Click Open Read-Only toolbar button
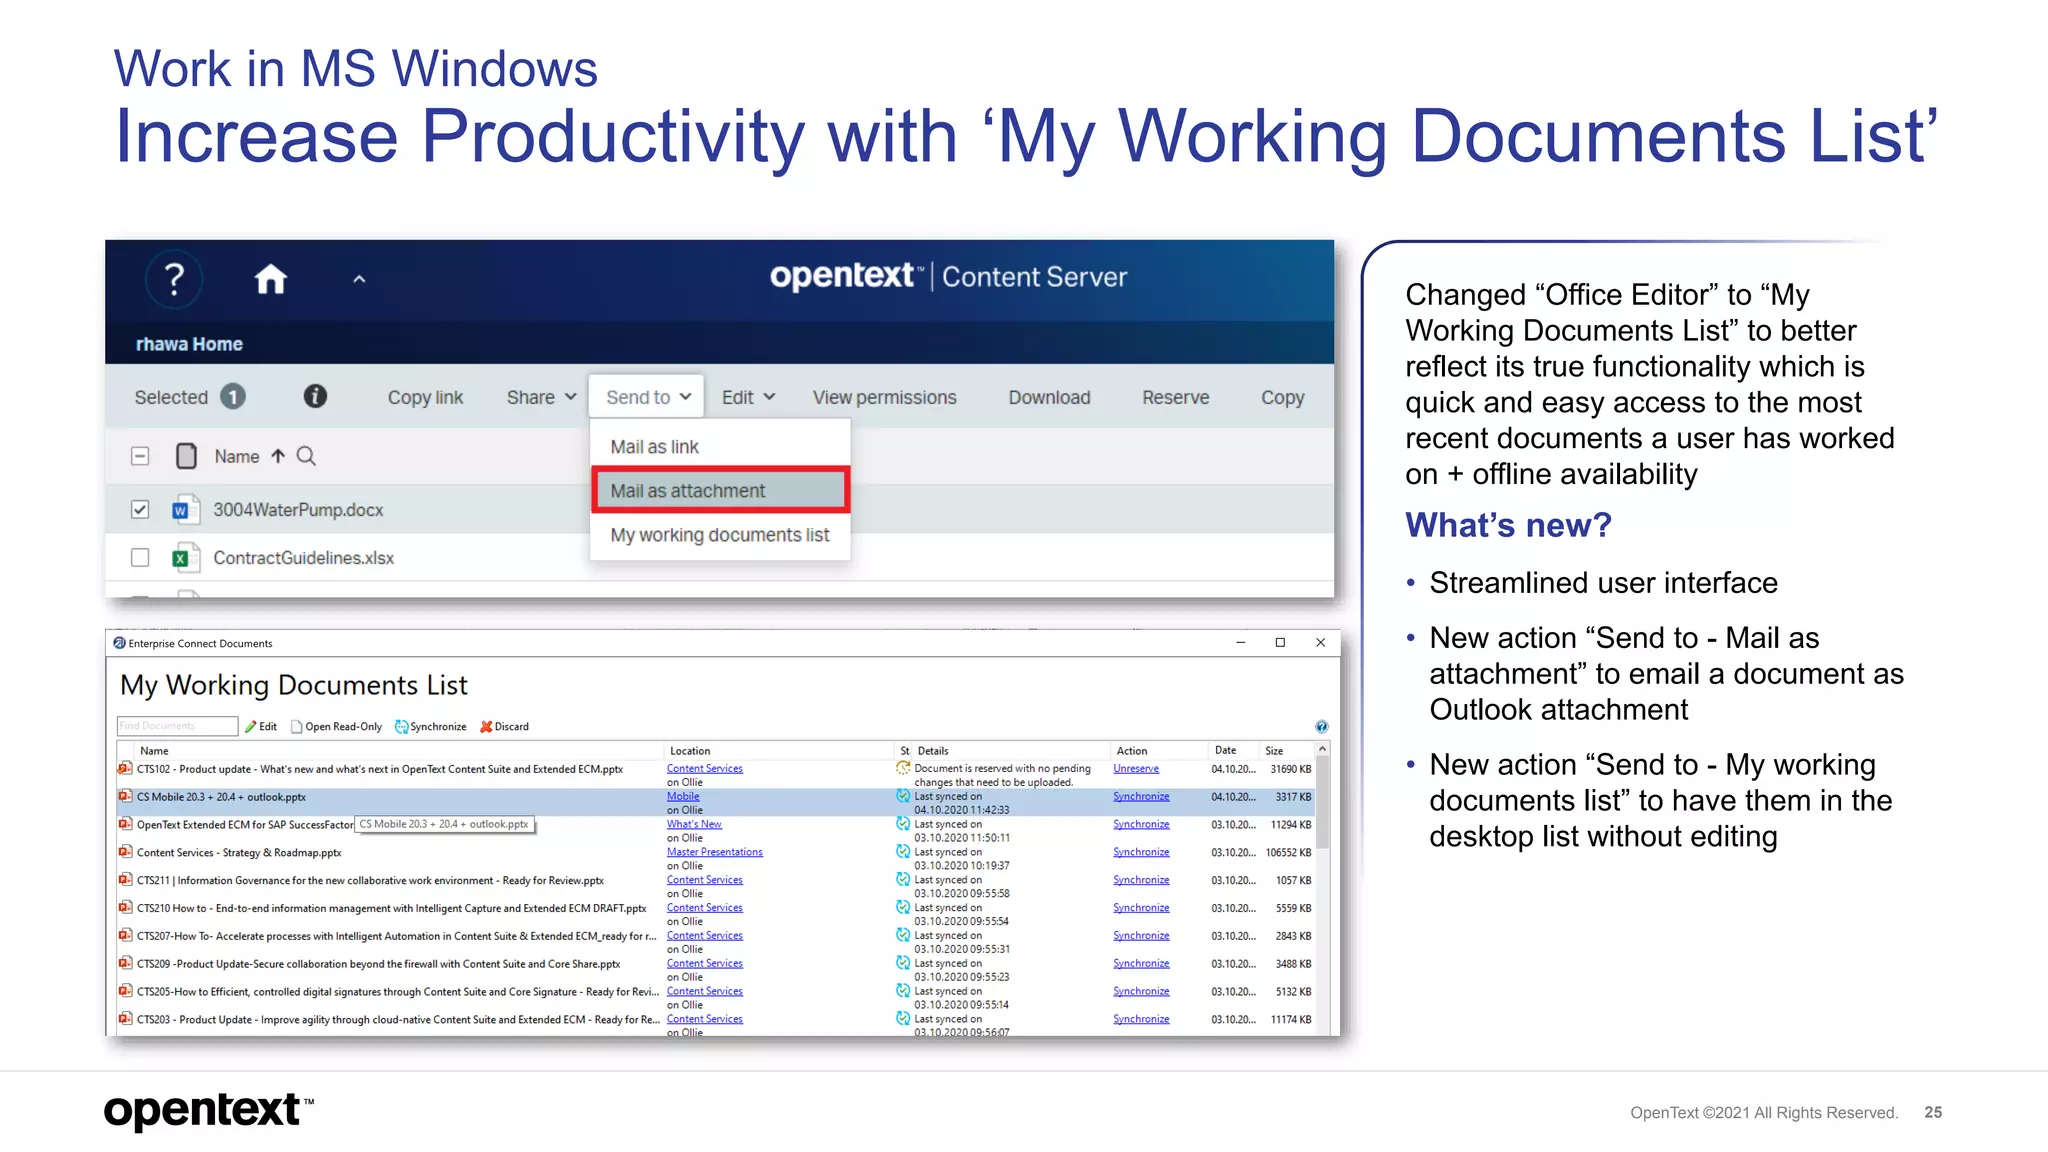Viewport: 2048px width, 1152px height. 336,727
